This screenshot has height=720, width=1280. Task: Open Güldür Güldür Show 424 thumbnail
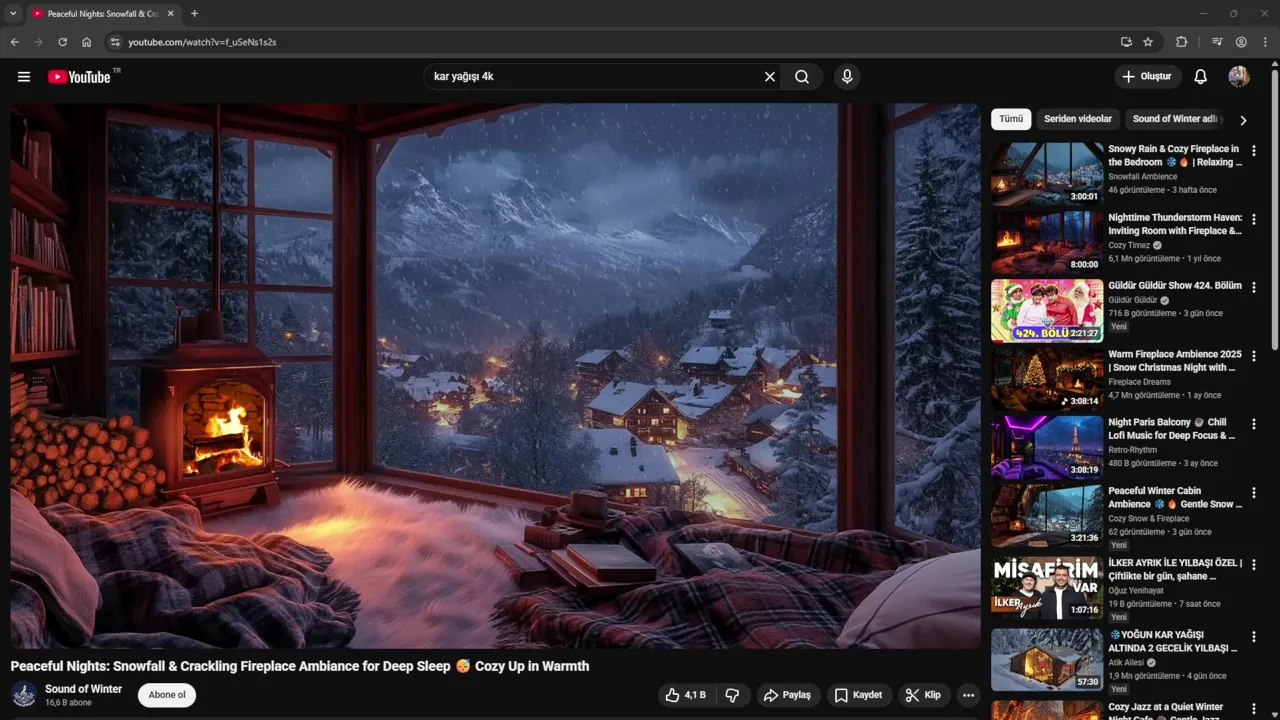pyautogui.click(x=1047, y=311)
